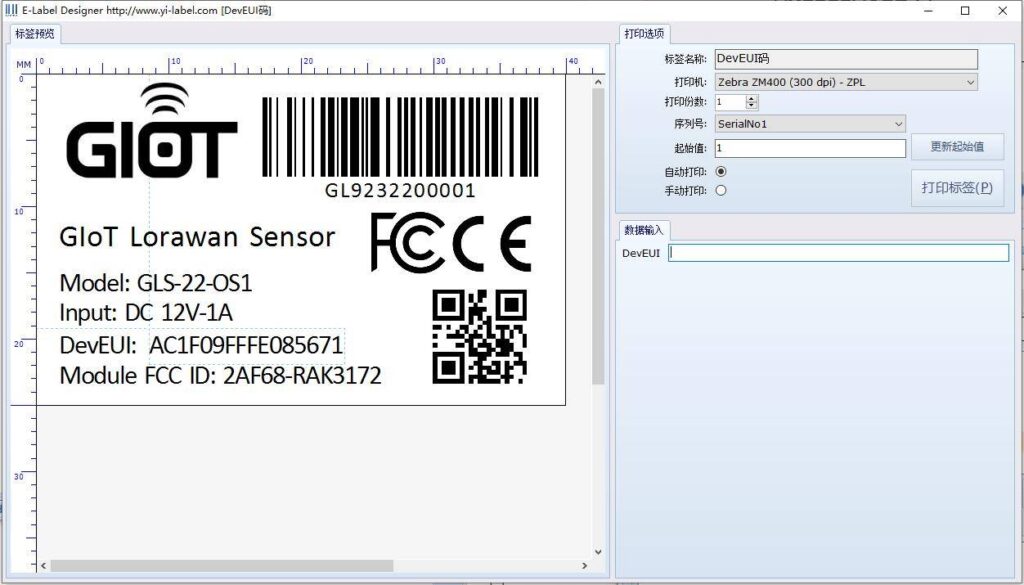Viewport: 1024px width, 585px height.
Task: Open the 打印机 Zebra ZM400 dropdown
Action: click(846, 82)
